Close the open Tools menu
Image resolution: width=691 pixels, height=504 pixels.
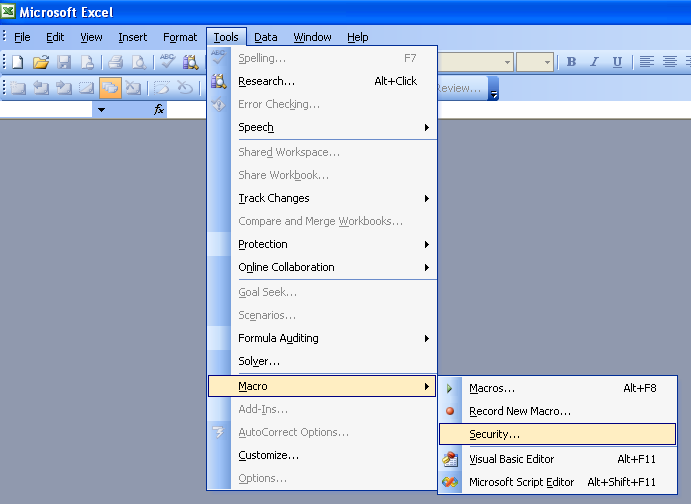(x=226, y=37)
